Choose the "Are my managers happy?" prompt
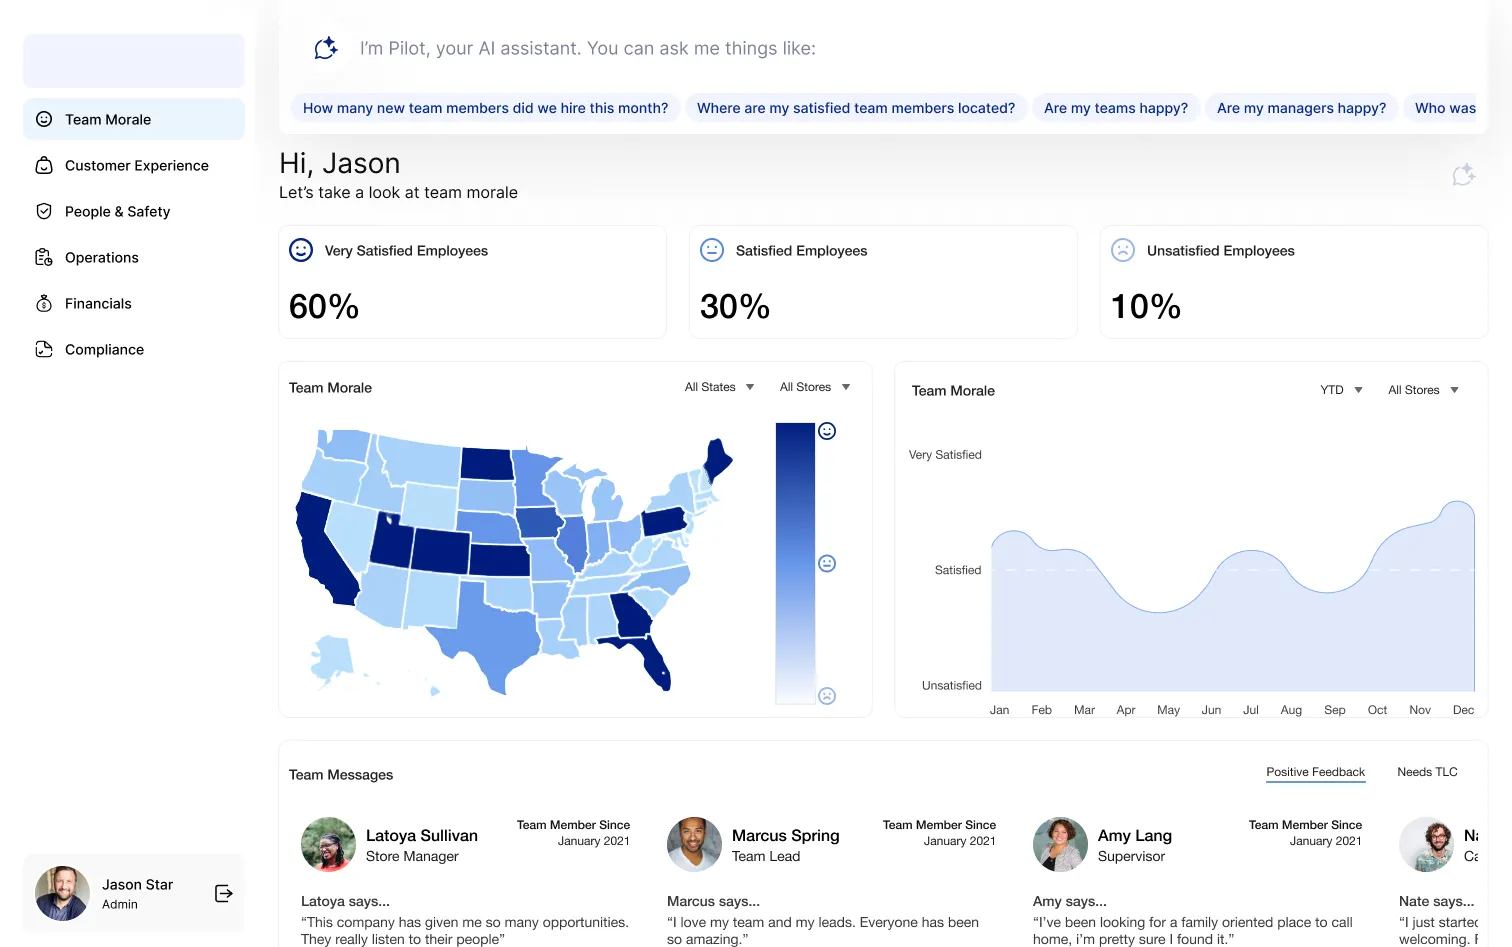 (1301, 108)
